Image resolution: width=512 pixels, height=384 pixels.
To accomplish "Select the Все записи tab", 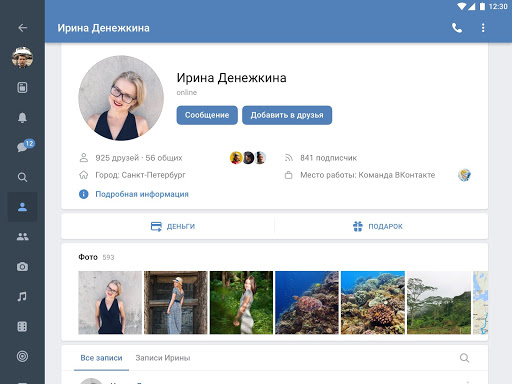I will click(x=101, y=358).
